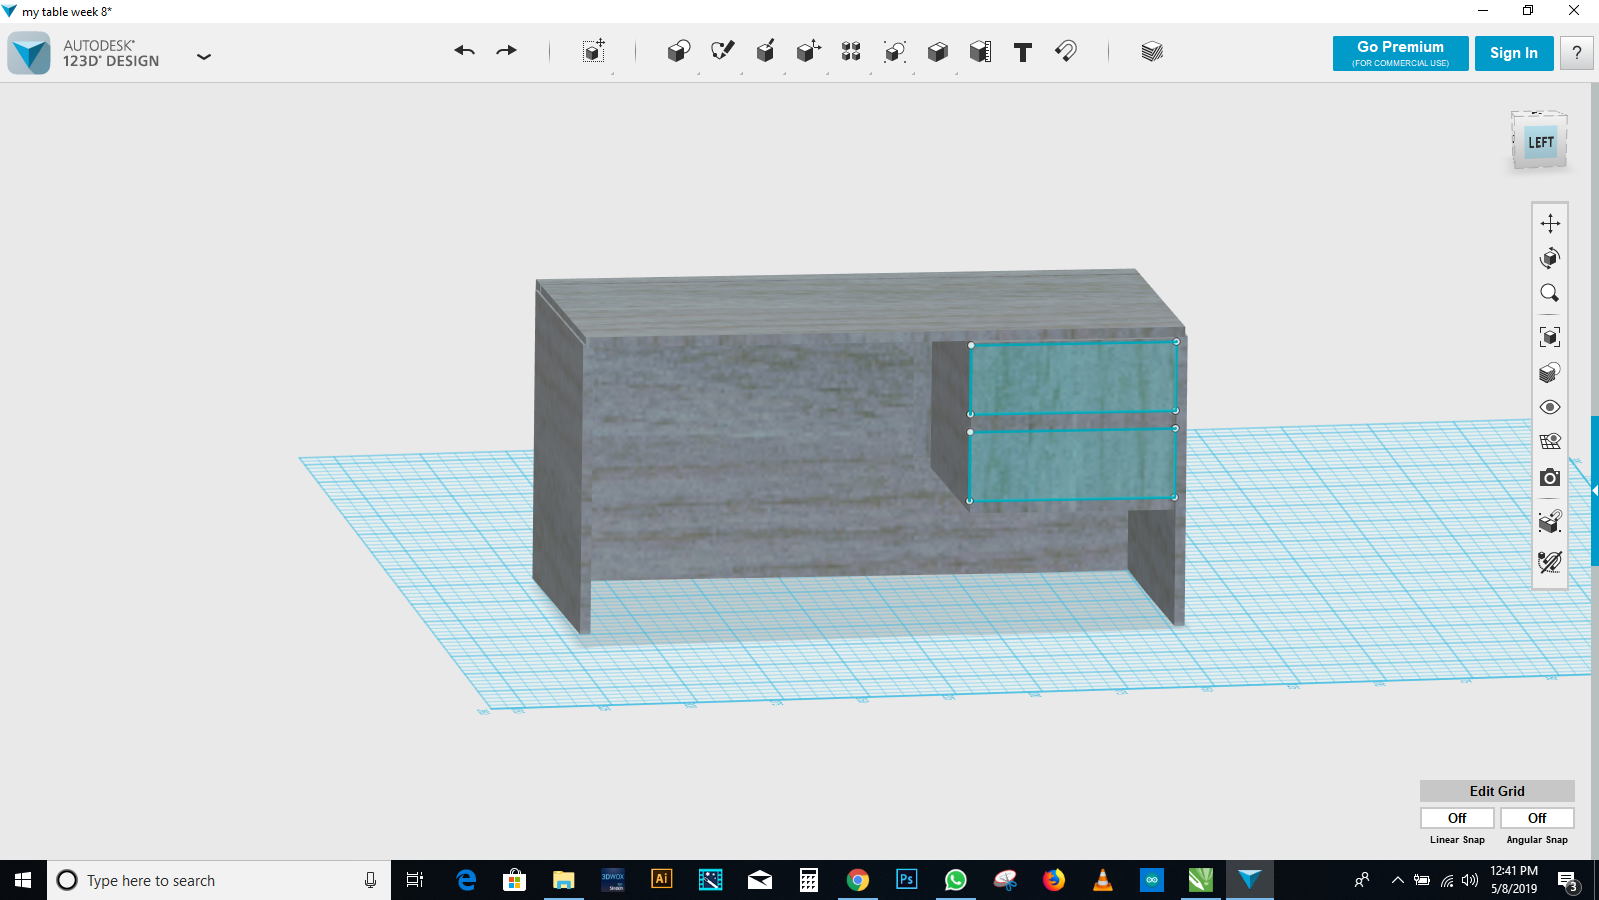This screenshot has height=900, width=1599.
Task: Toggle the eye visibility icon
Action: click(x=1549, y=407)
